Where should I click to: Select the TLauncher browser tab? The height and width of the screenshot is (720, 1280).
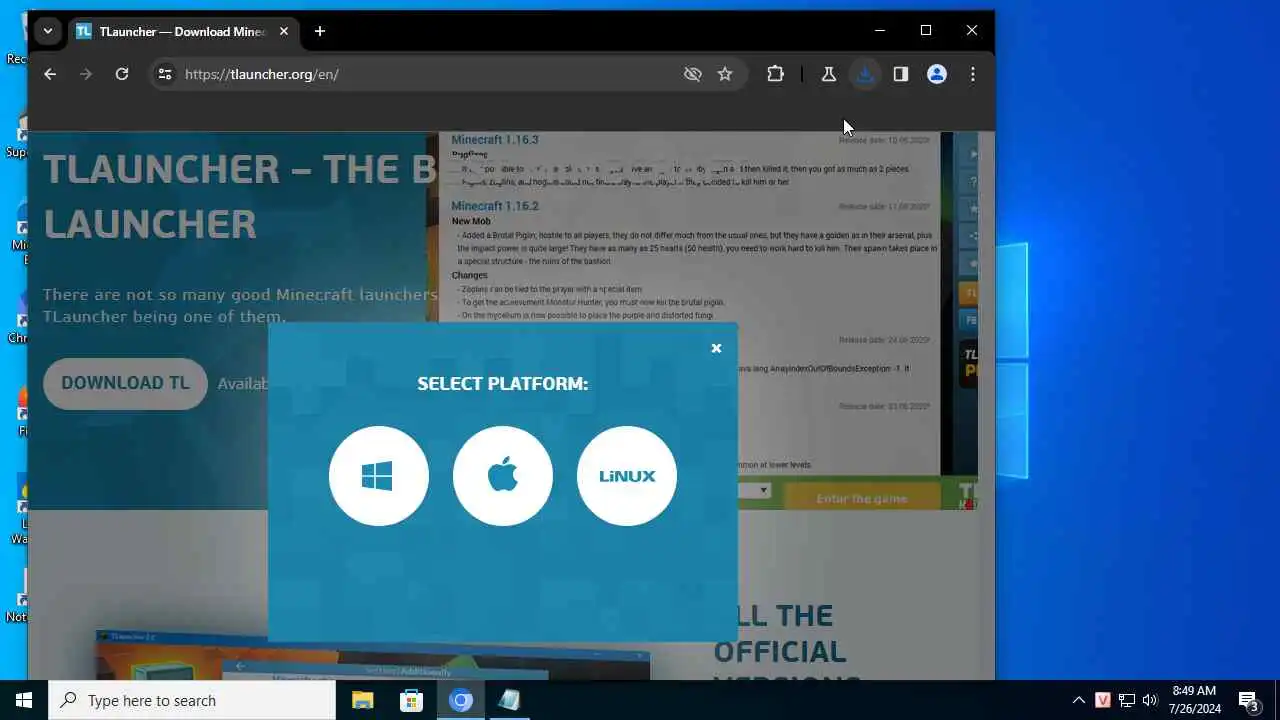[x=182, y=31]
